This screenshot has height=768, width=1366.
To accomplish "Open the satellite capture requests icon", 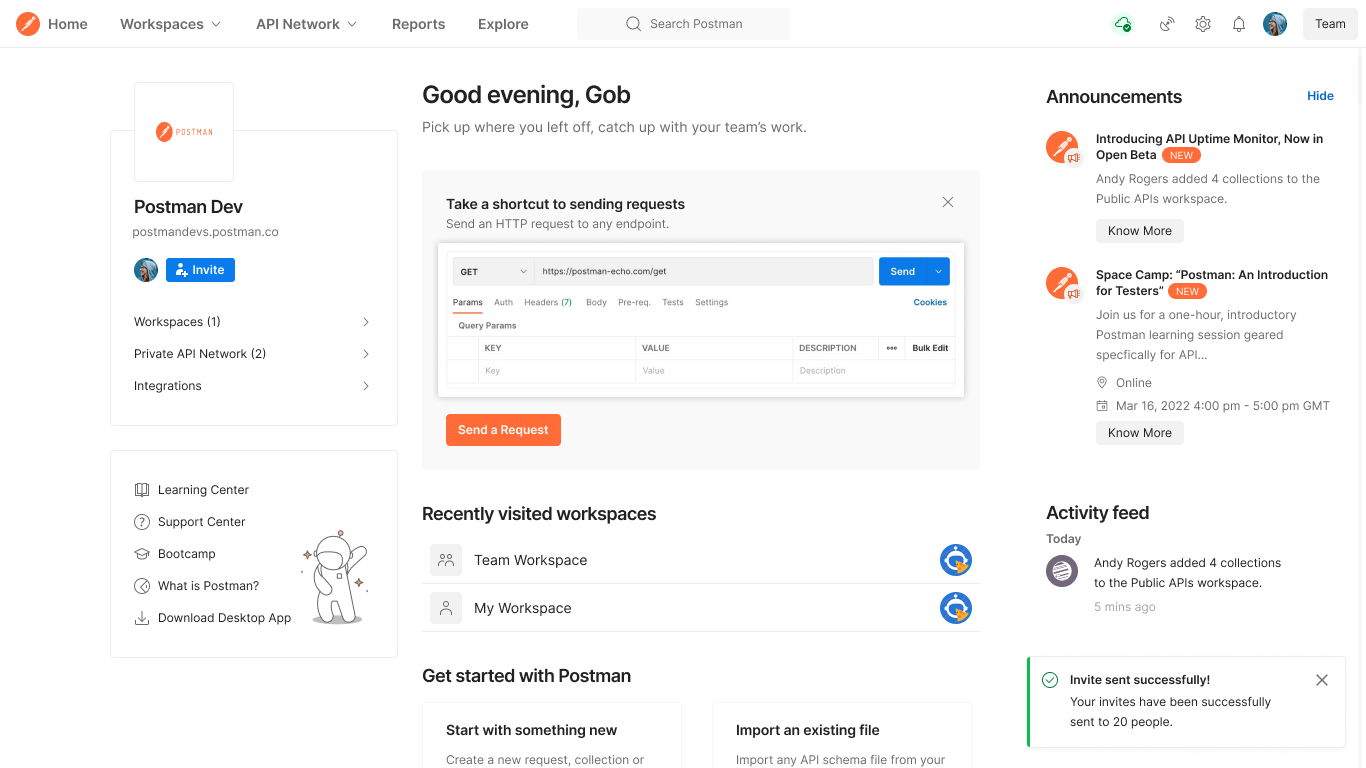I will tap(1166, 24).
